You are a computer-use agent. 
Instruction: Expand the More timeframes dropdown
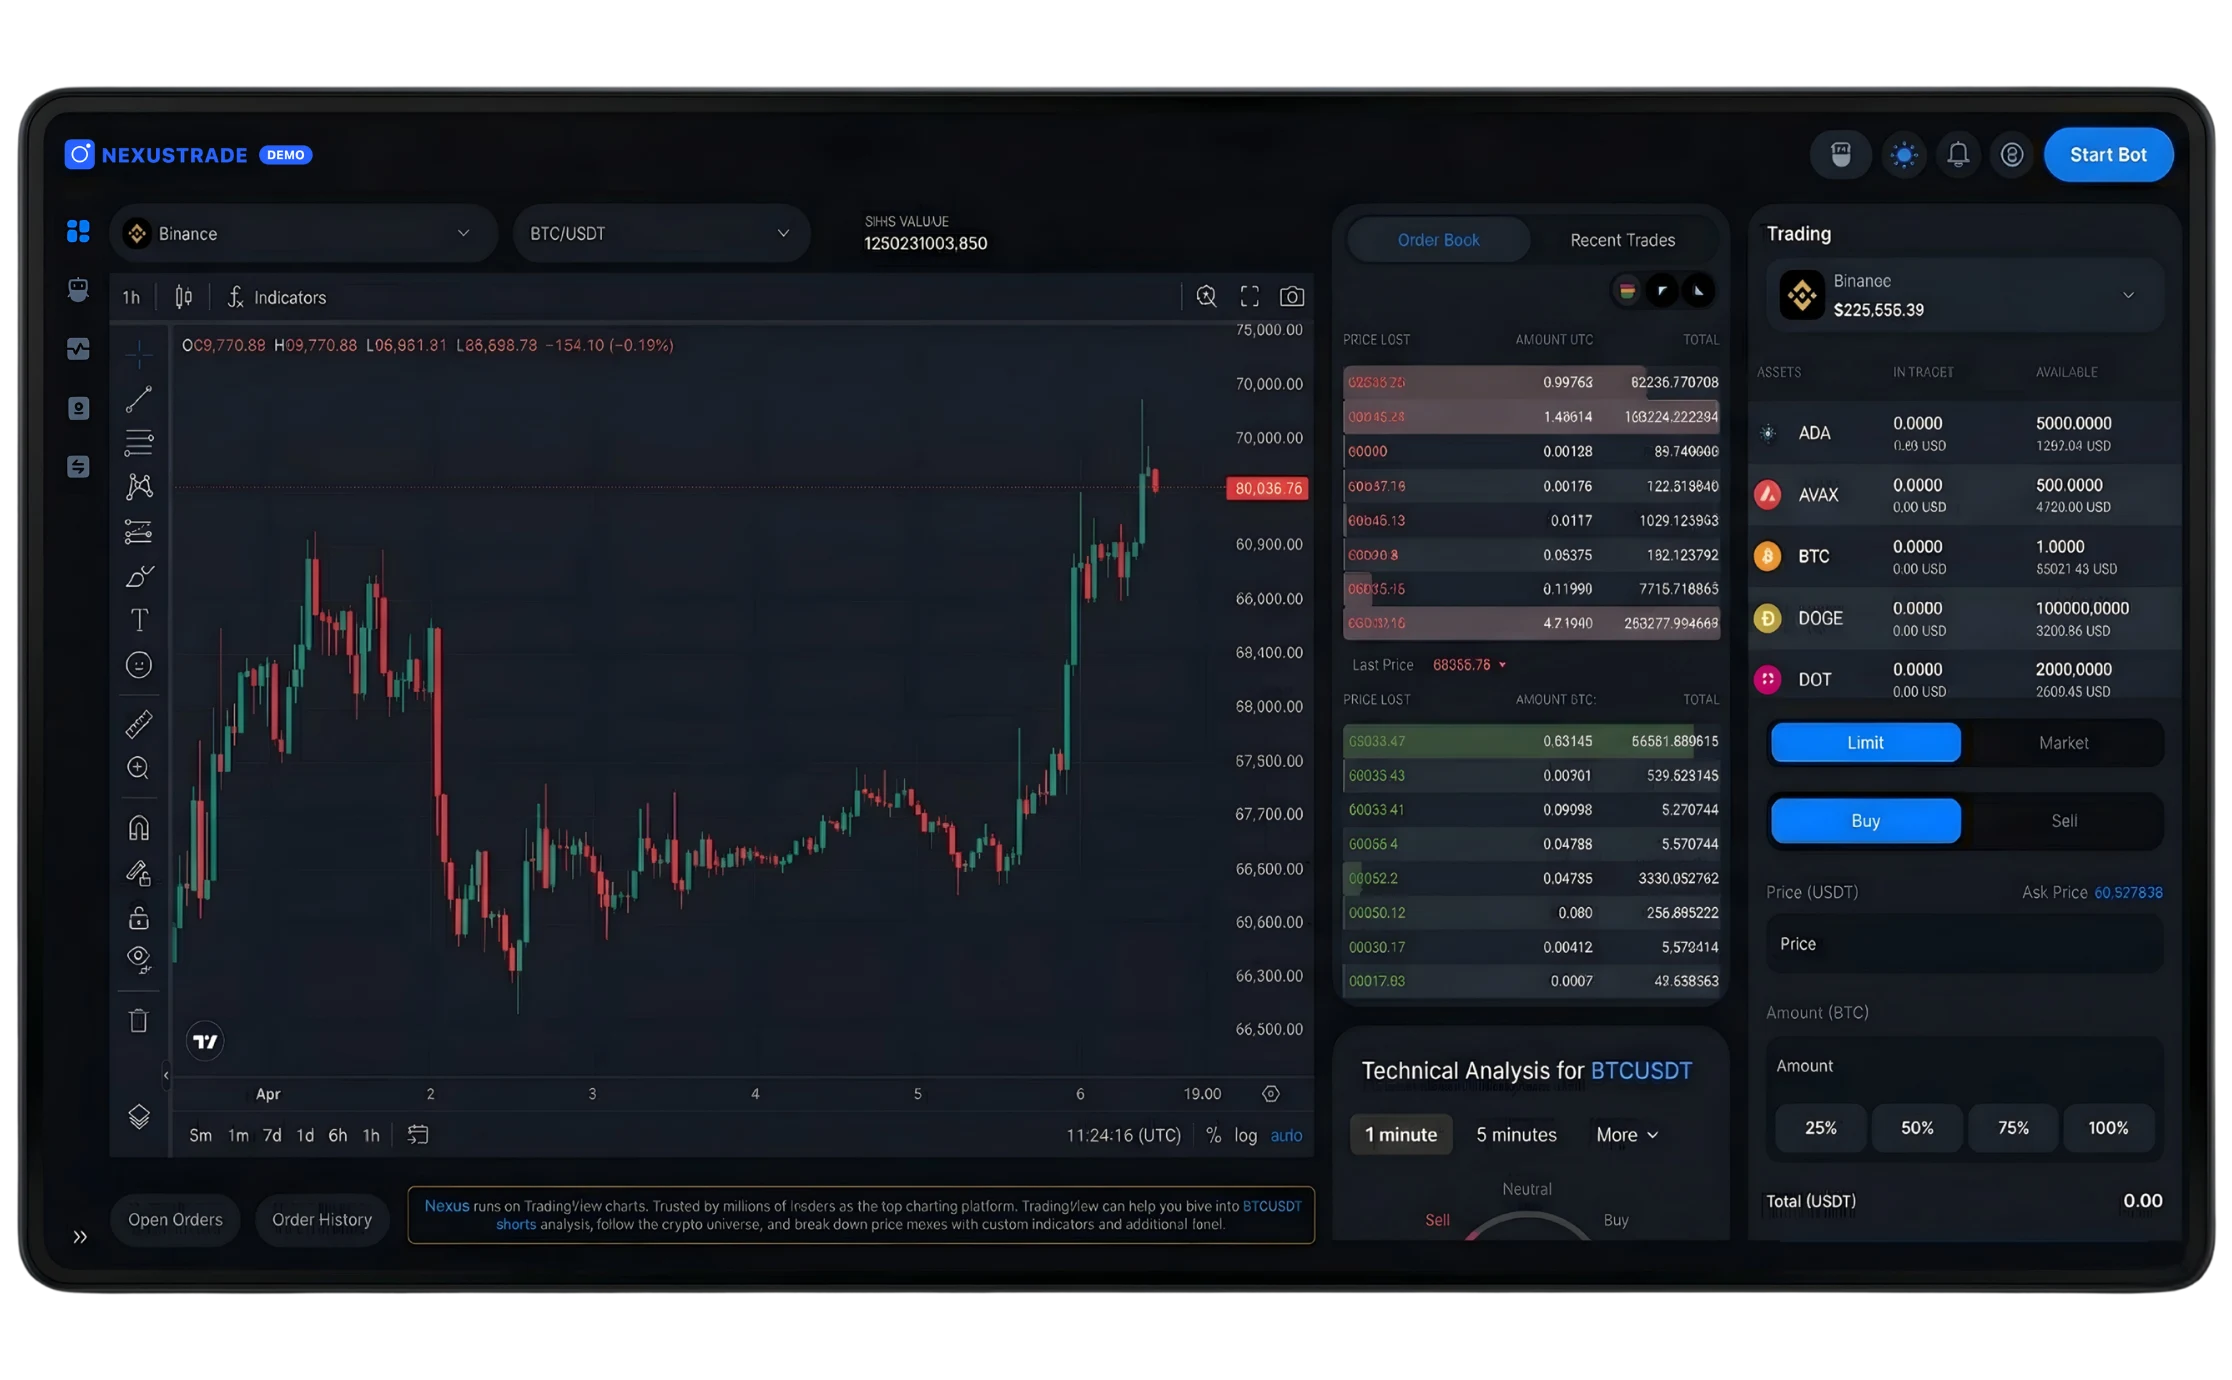tap(1627, 1135)
